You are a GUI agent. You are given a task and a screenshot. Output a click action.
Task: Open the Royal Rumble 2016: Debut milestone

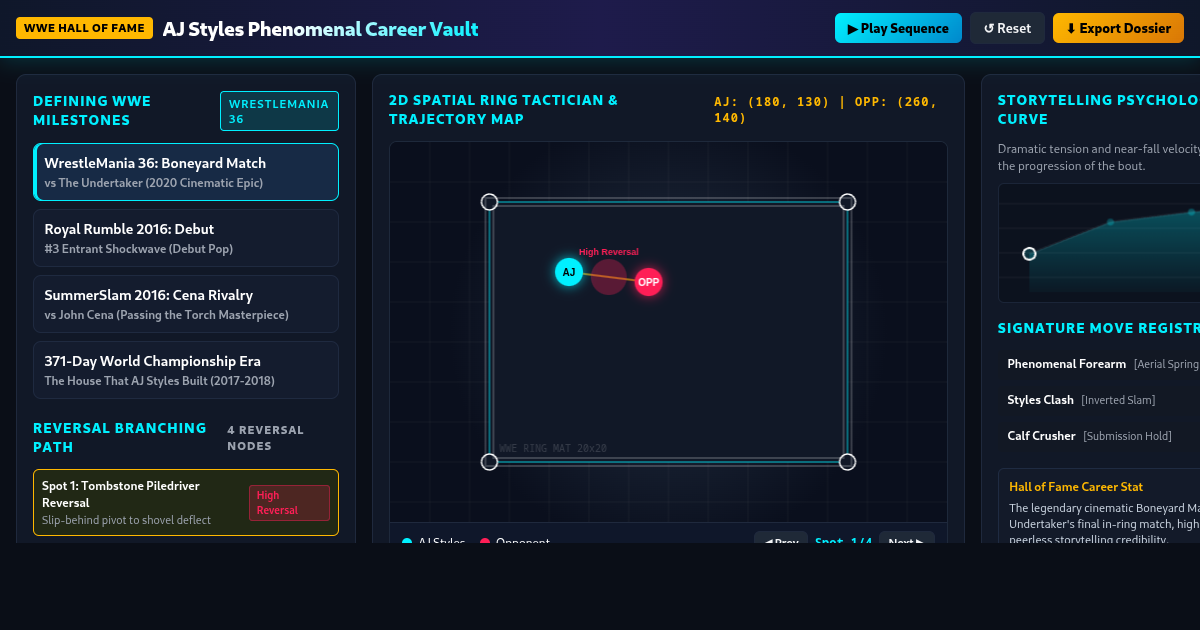click(x=186, y=238)
